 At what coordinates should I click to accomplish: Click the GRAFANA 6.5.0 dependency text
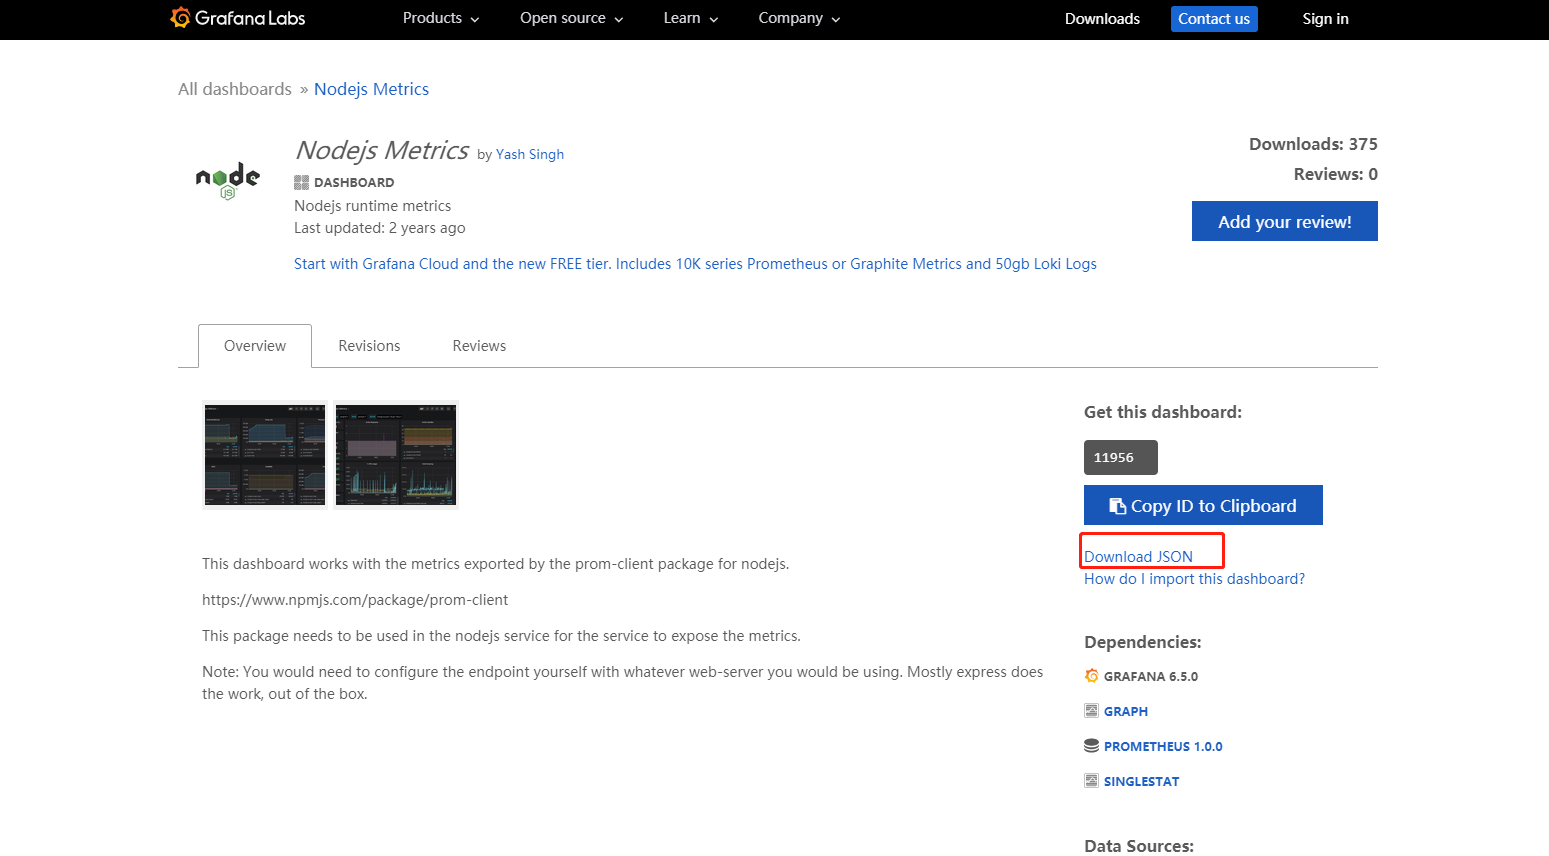pyautogui.click(x=1151, y=676)
